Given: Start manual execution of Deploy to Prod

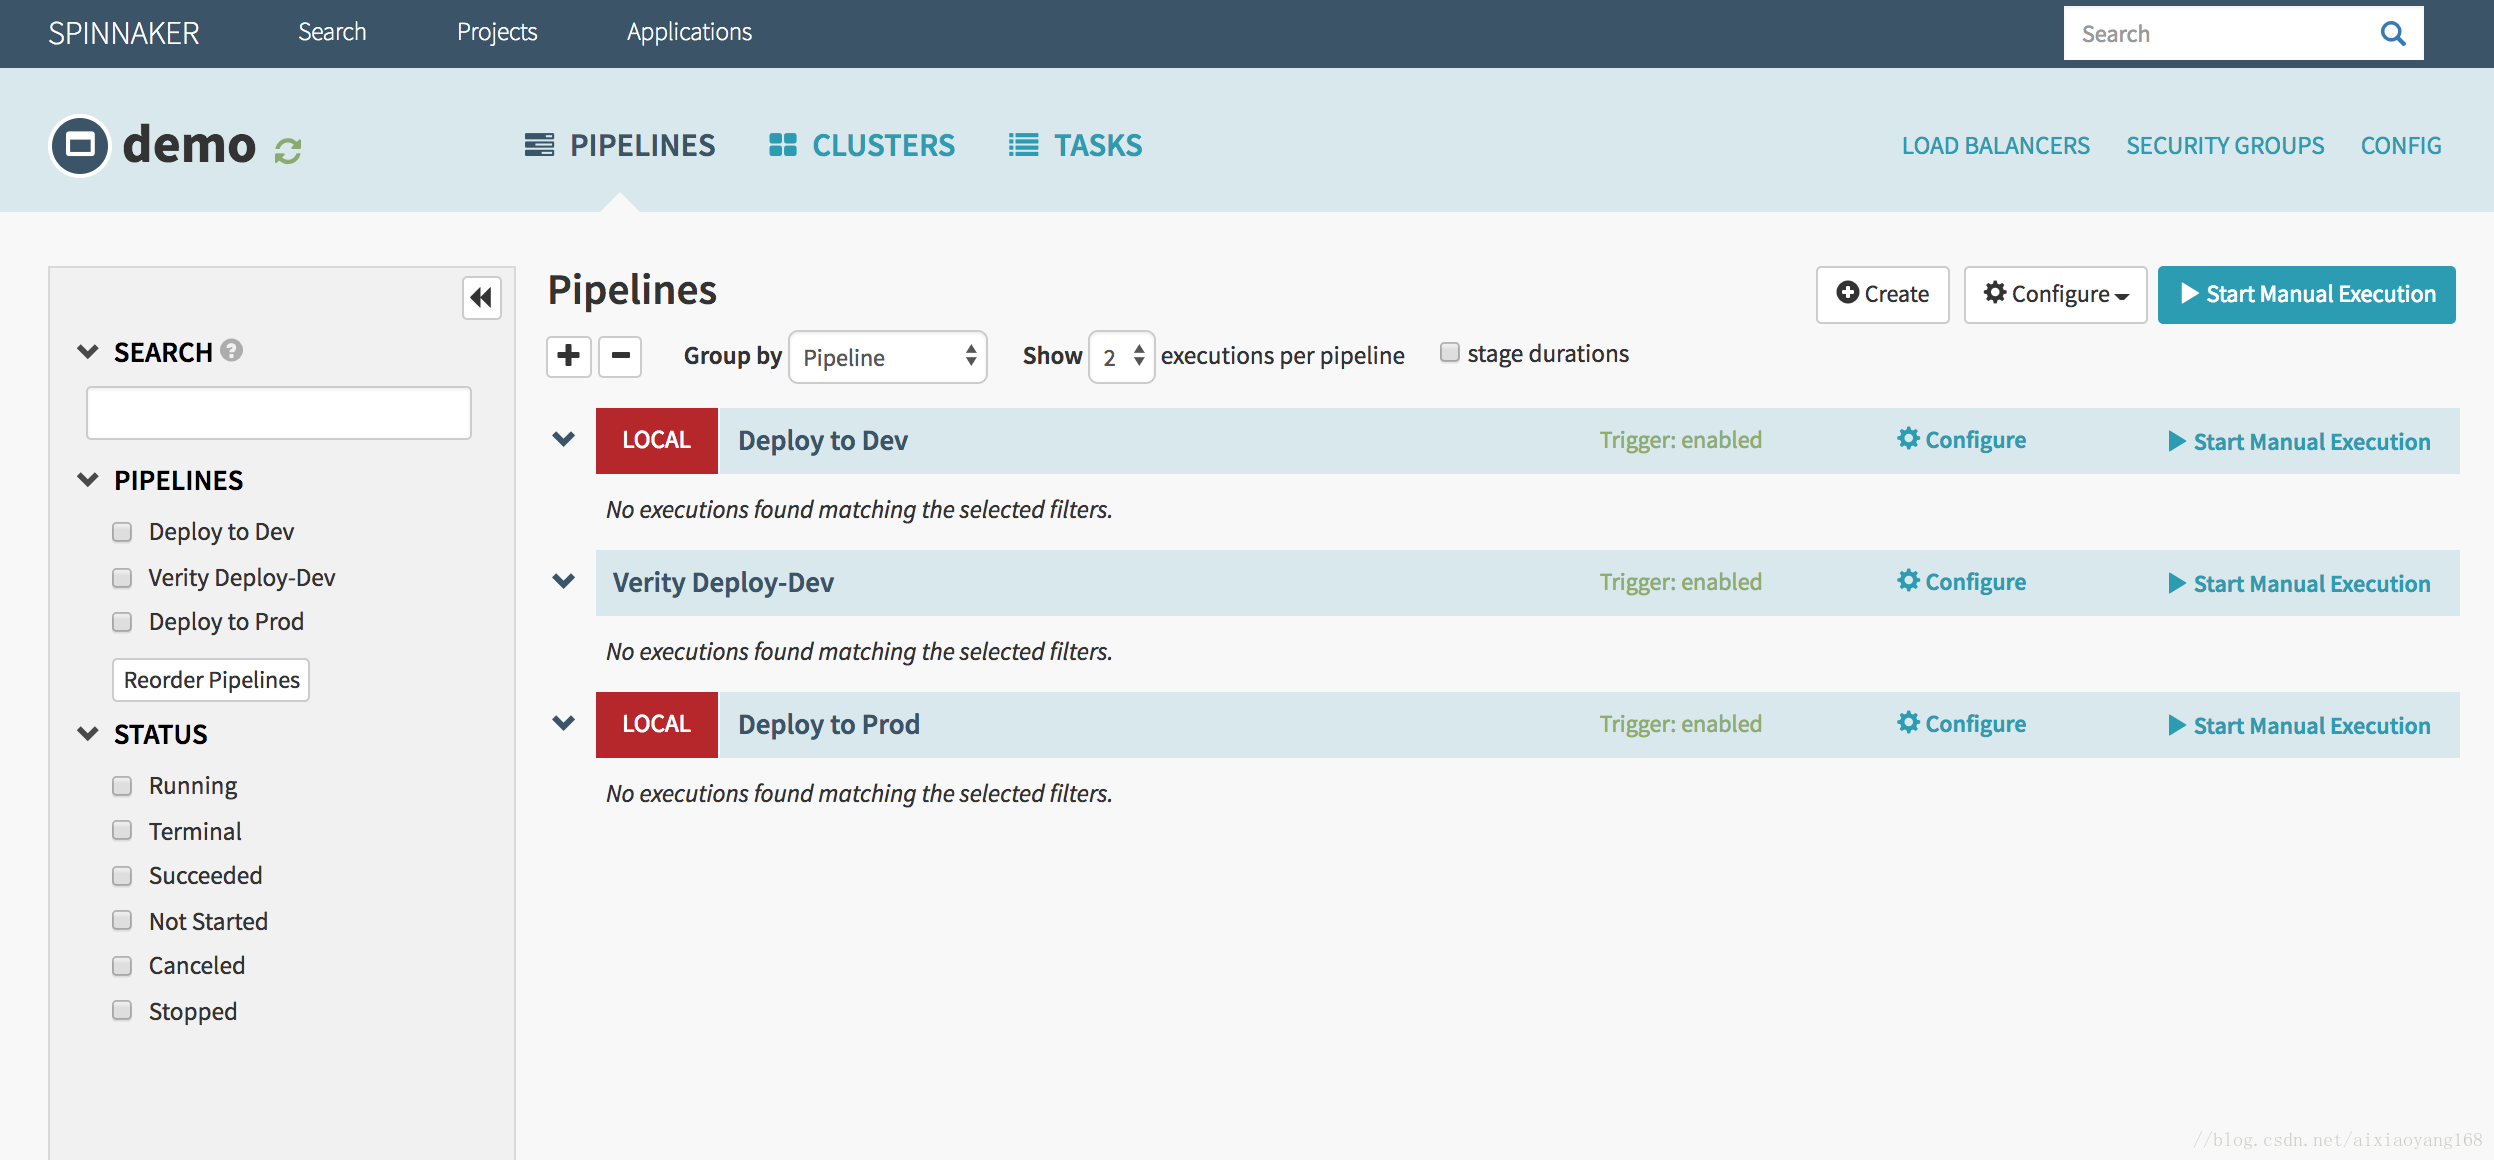Looking at the screenshot, I should coord(2299,726).
